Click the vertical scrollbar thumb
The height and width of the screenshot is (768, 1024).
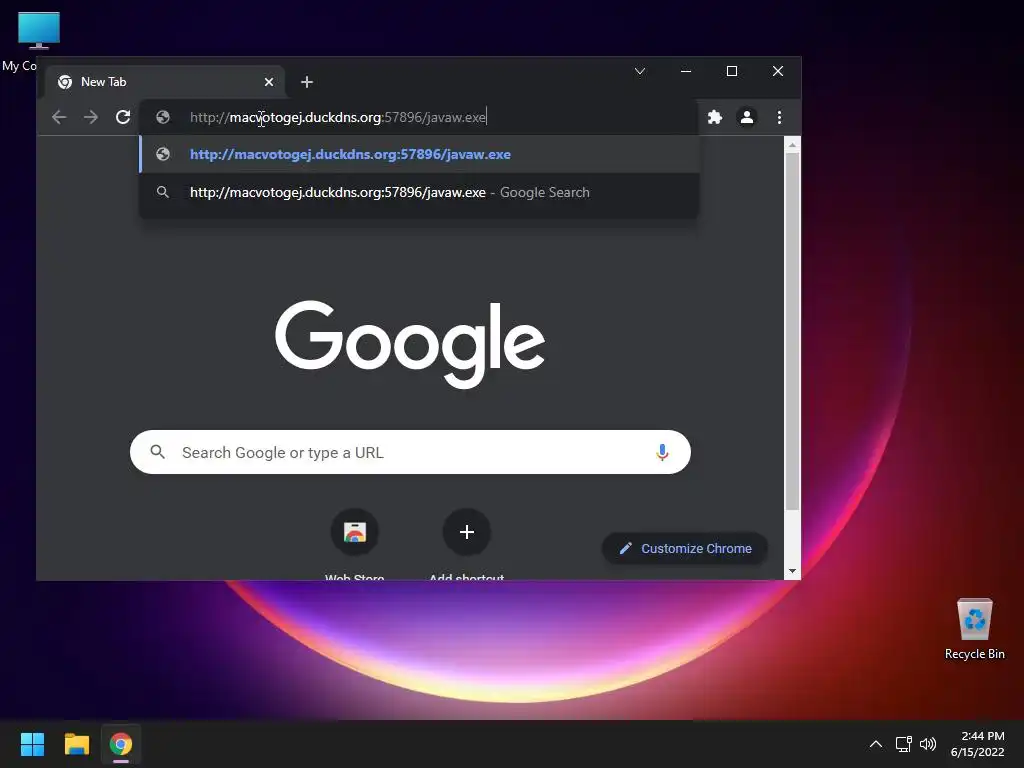(x=792, y=332)
